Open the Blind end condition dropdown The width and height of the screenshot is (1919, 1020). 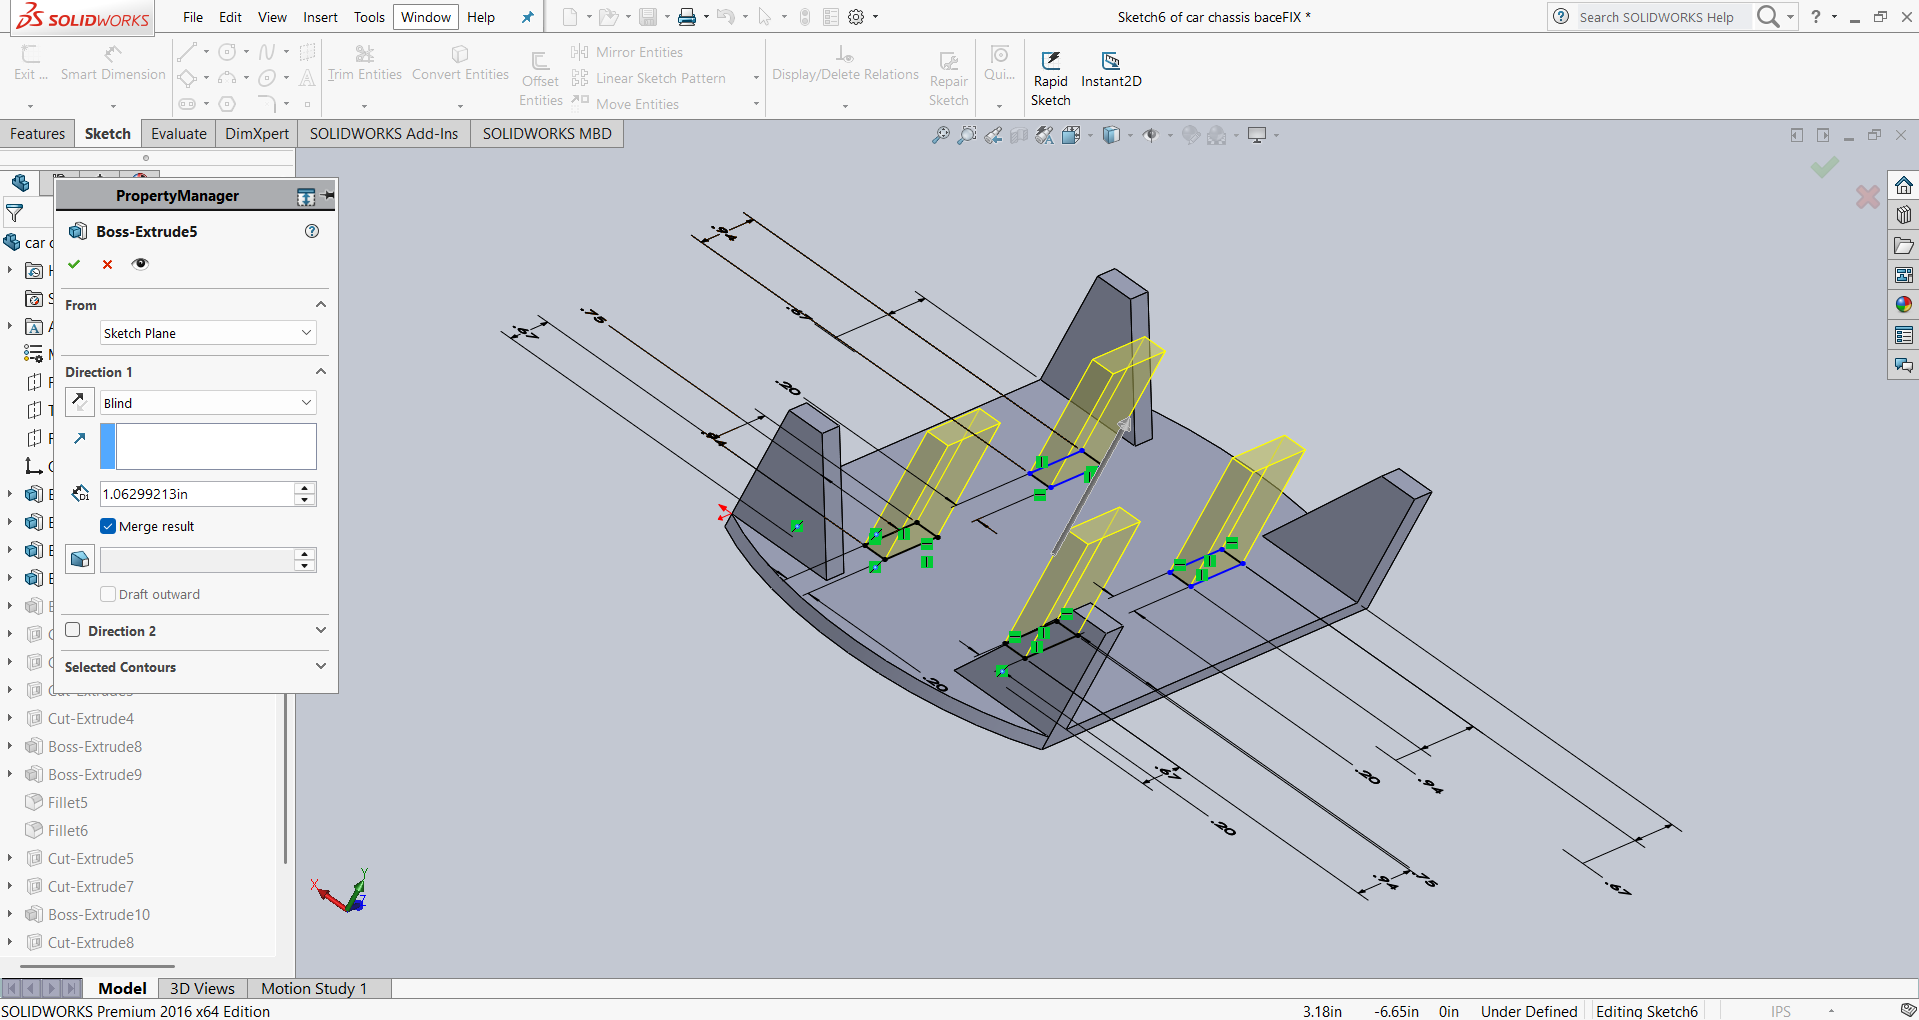pos(208,403)
